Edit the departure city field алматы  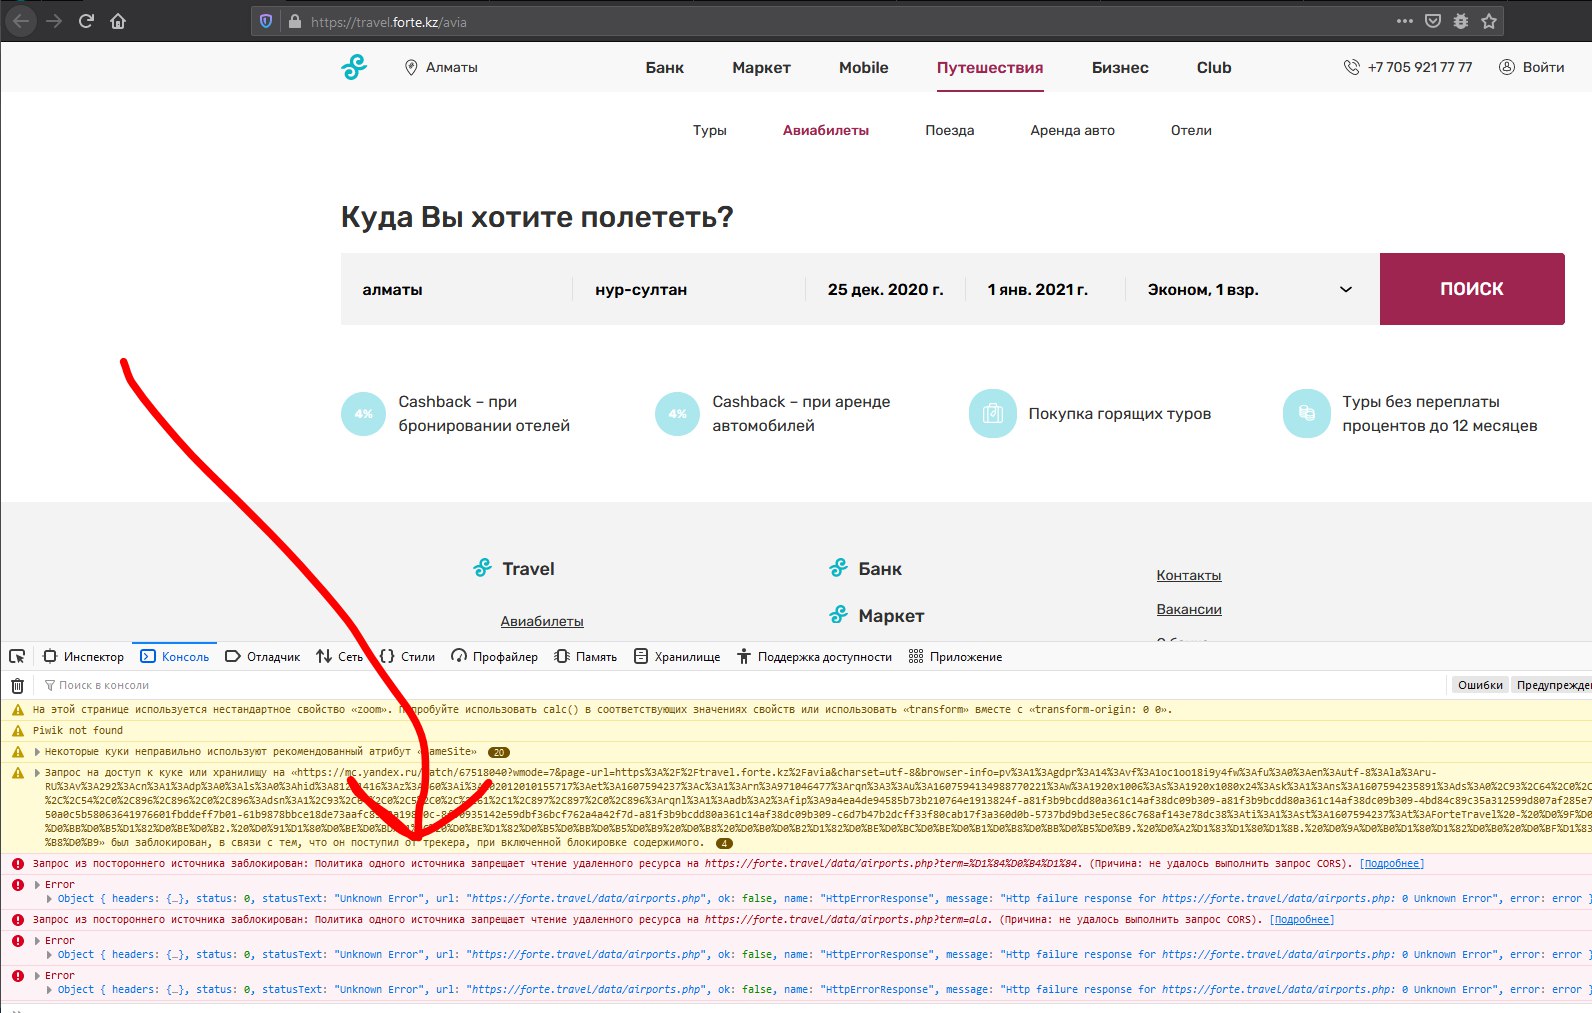(457, 289)
